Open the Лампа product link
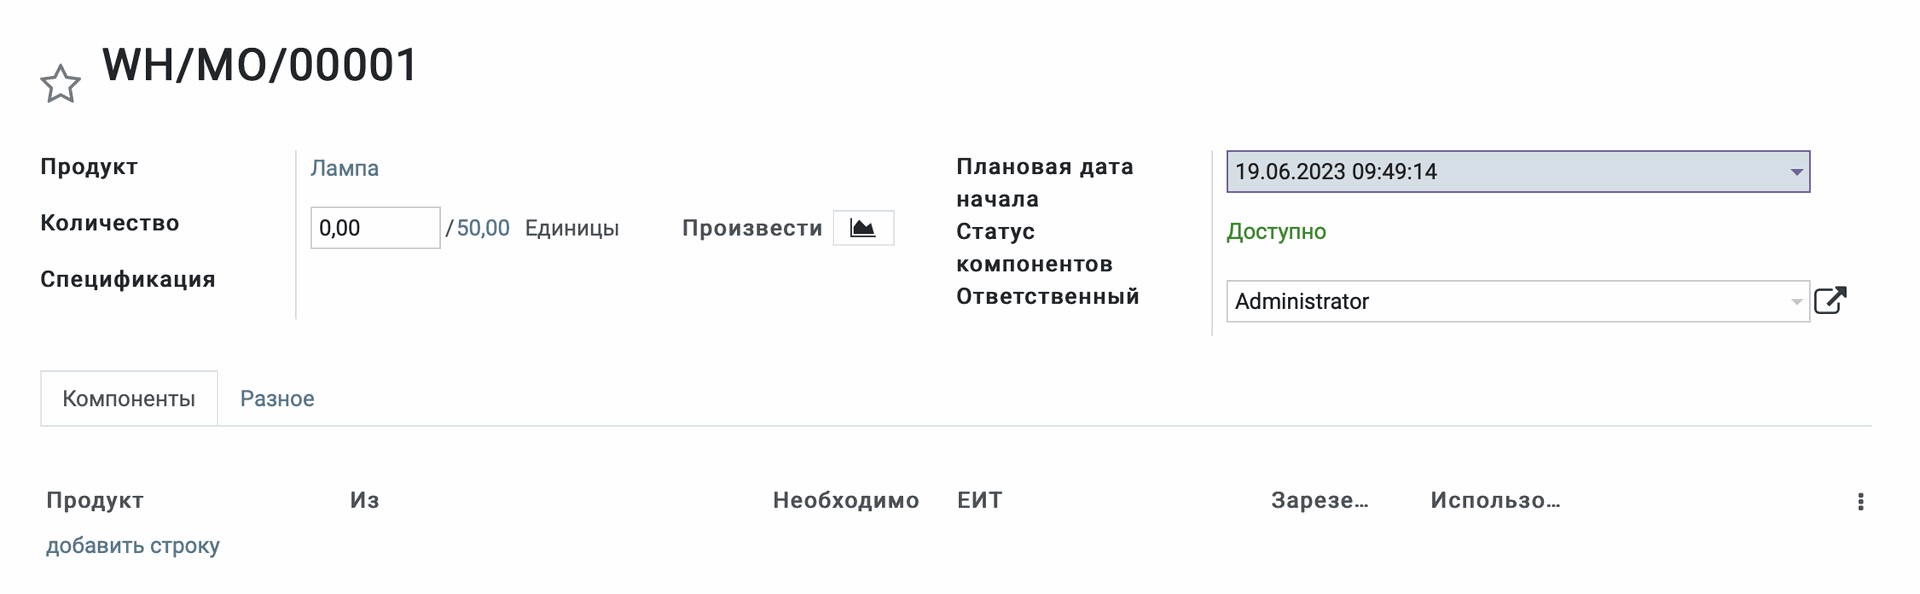 [344, 168]
